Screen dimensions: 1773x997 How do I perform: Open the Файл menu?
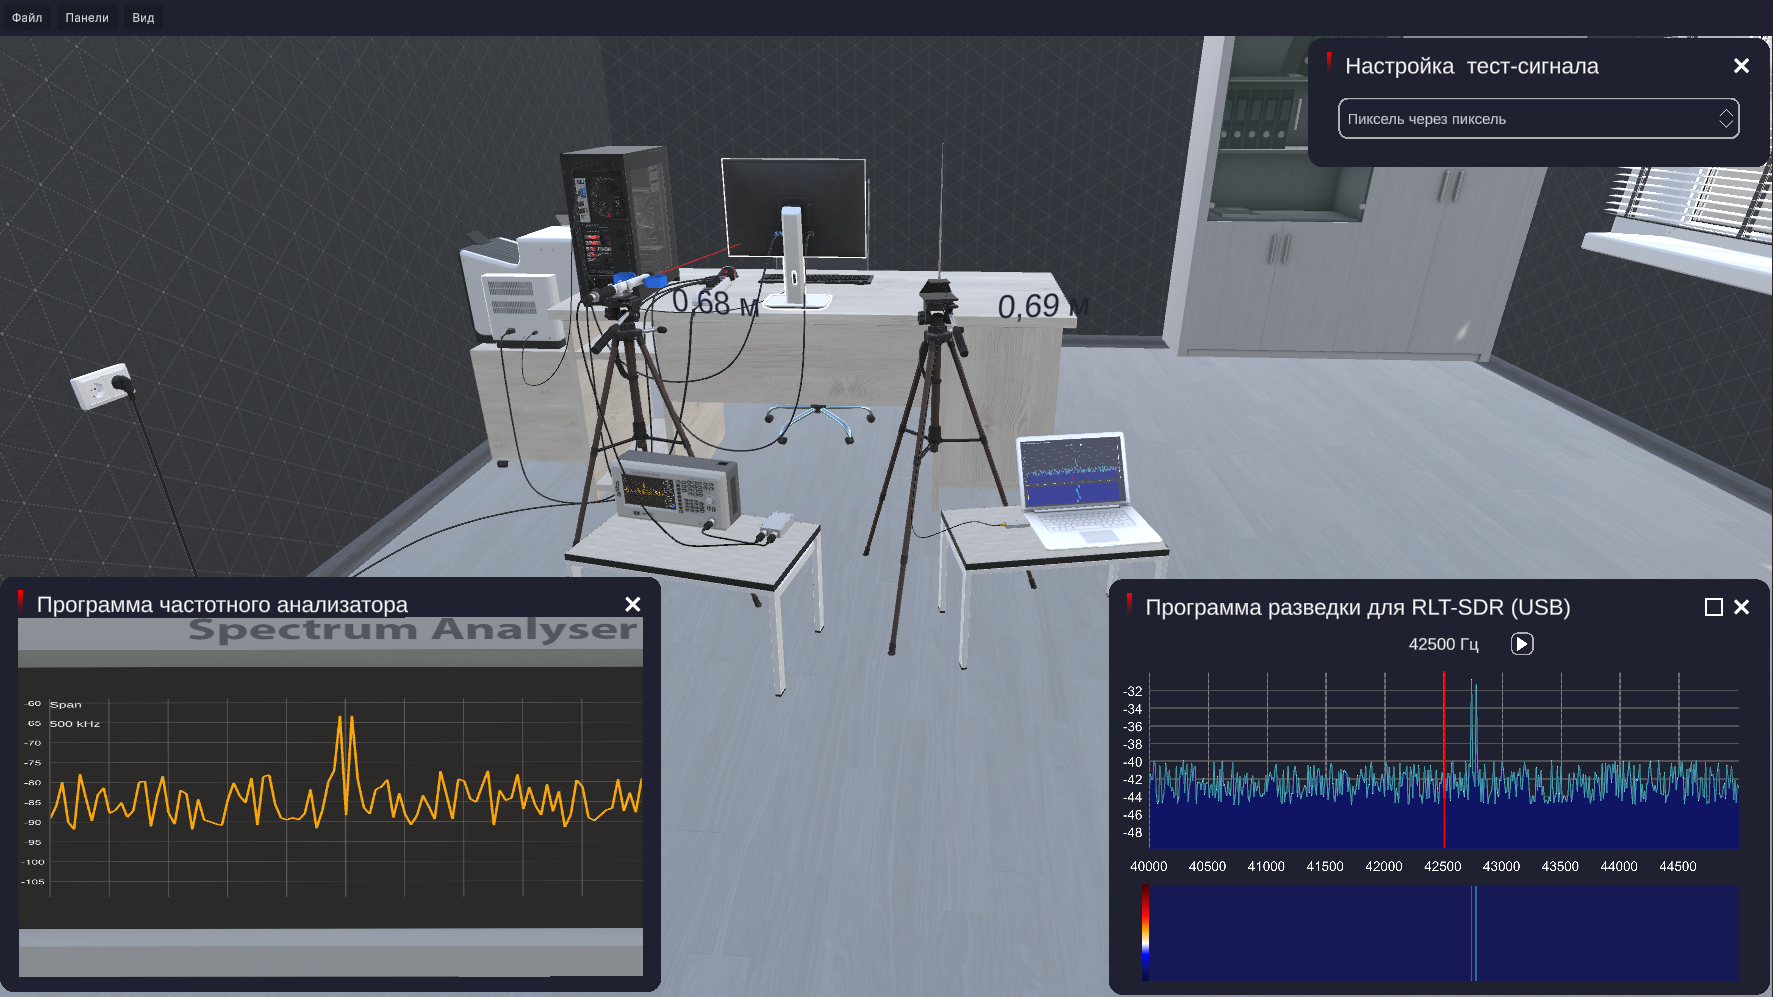click(27, 18)
